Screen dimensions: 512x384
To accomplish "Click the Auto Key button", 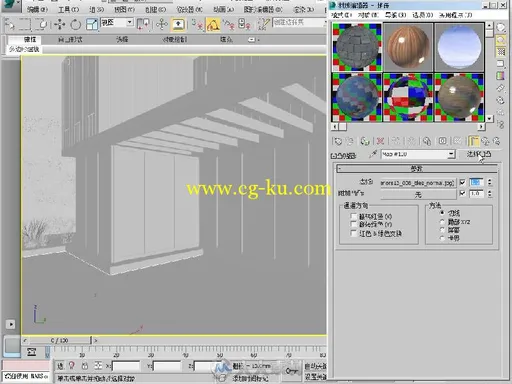I will click(316, 366).
